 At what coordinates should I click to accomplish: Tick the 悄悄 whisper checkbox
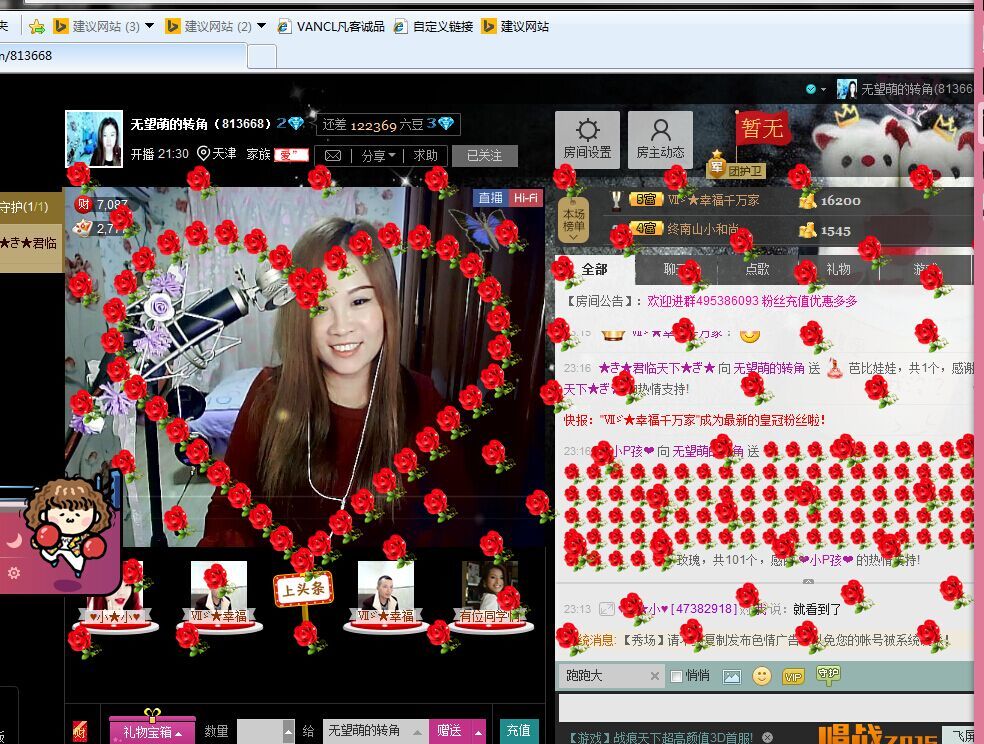pos(676,676)
